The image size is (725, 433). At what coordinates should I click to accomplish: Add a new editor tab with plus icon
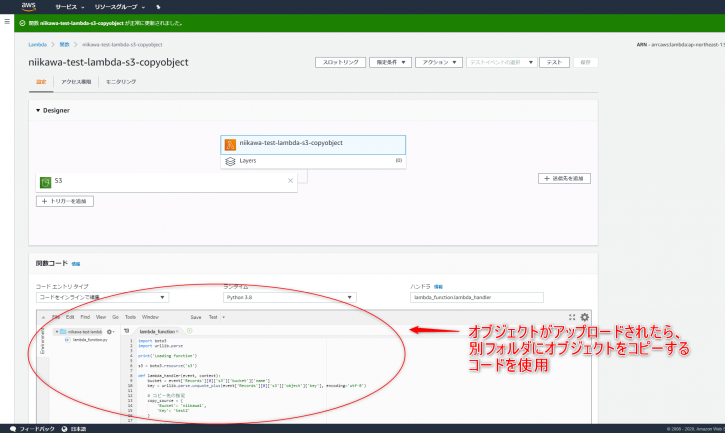click(x=189, y=331)
